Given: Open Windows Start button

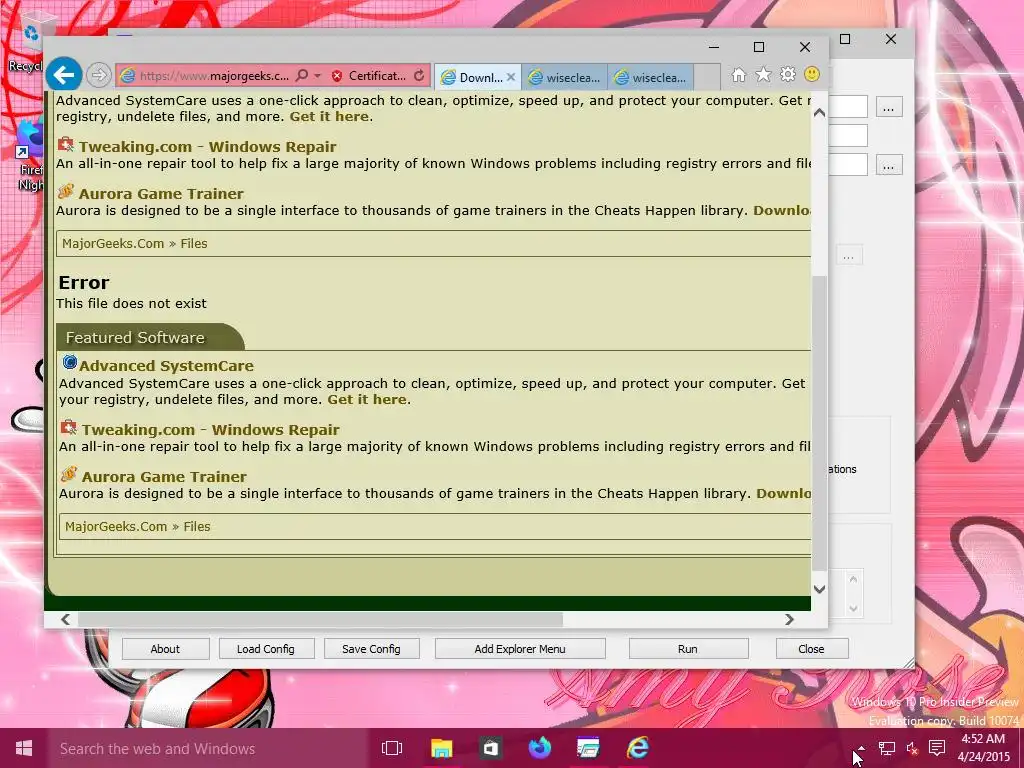Looking at the screenshot, I should click(x=24, y=748).
